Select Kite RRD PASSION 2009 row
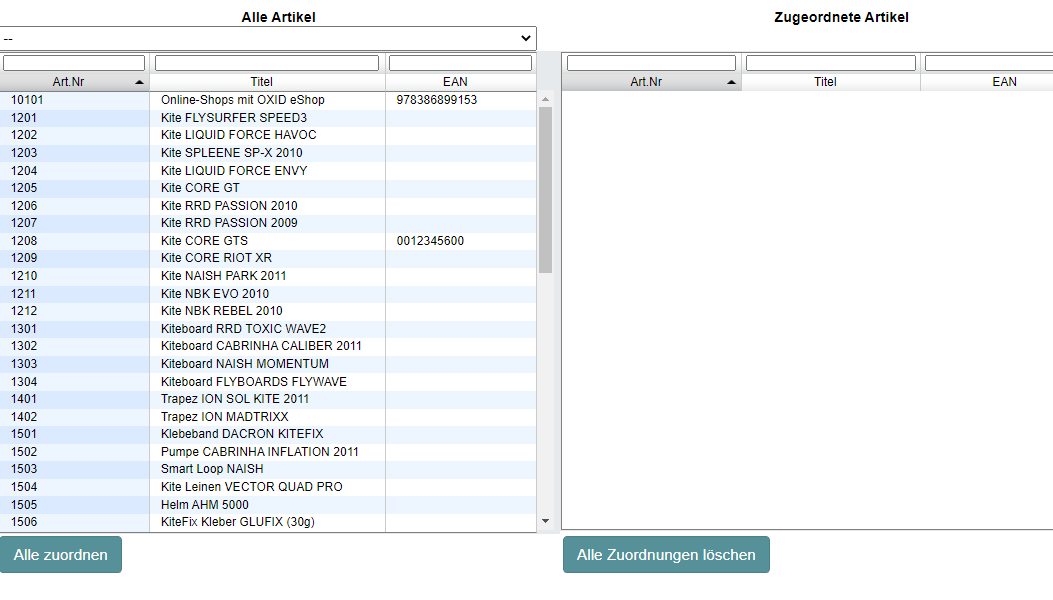This screenshot has width=1053, height=600. click(x=268, y=223)
